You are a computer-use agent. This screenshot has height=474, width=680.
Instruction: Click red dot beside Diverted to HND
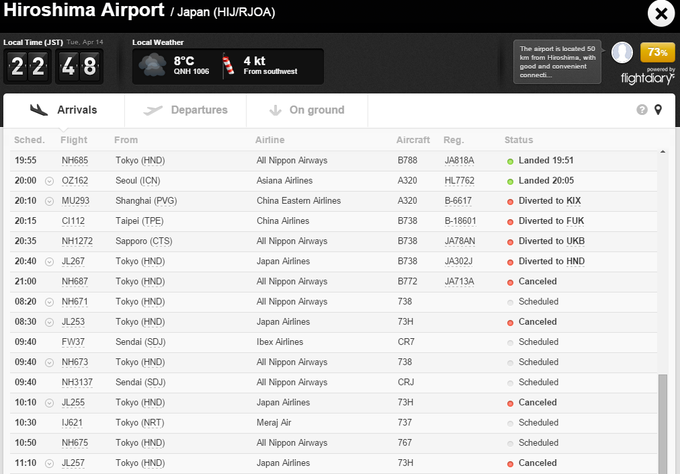point(510,262)
